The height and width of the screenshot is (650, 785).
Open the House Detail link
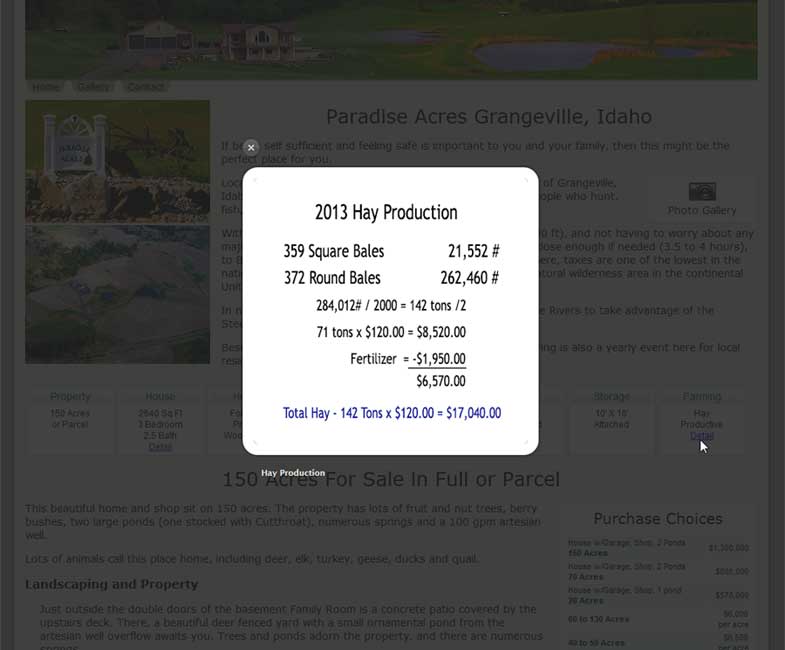[x=160, y=447]
